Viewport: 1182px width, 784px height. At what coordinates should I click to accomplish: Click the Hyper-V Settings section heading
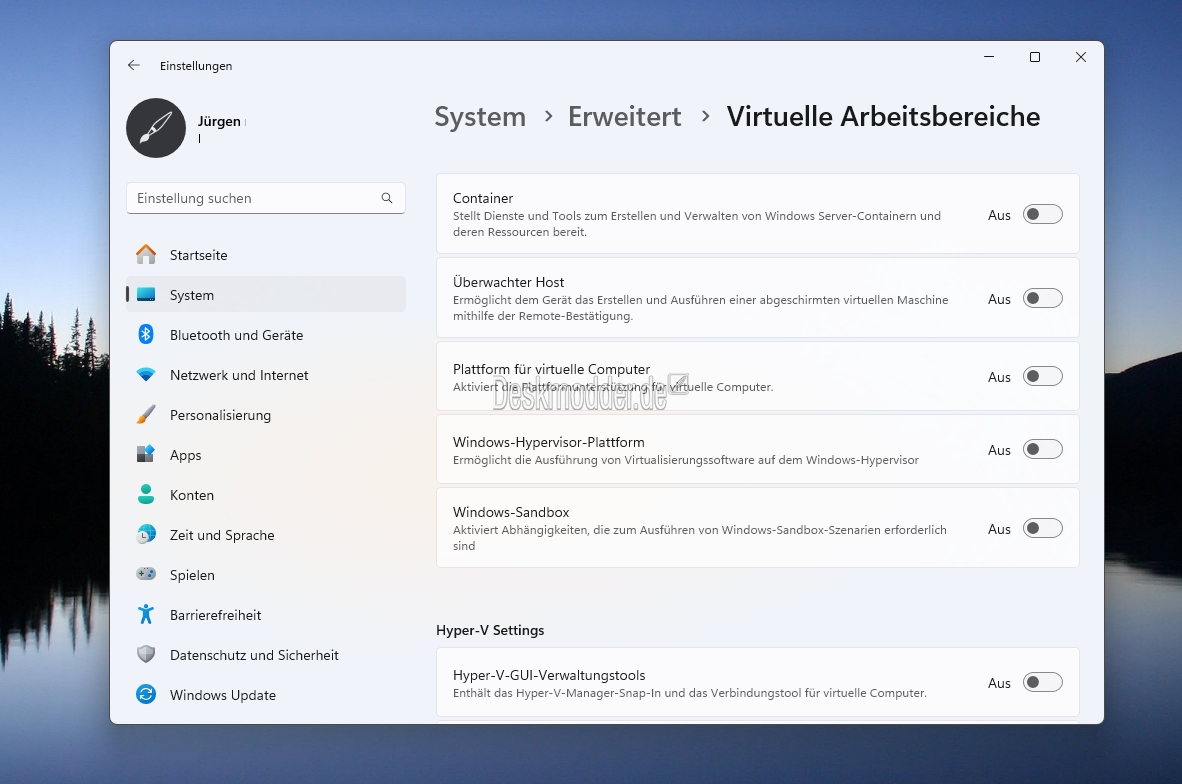tap(490, 630)
